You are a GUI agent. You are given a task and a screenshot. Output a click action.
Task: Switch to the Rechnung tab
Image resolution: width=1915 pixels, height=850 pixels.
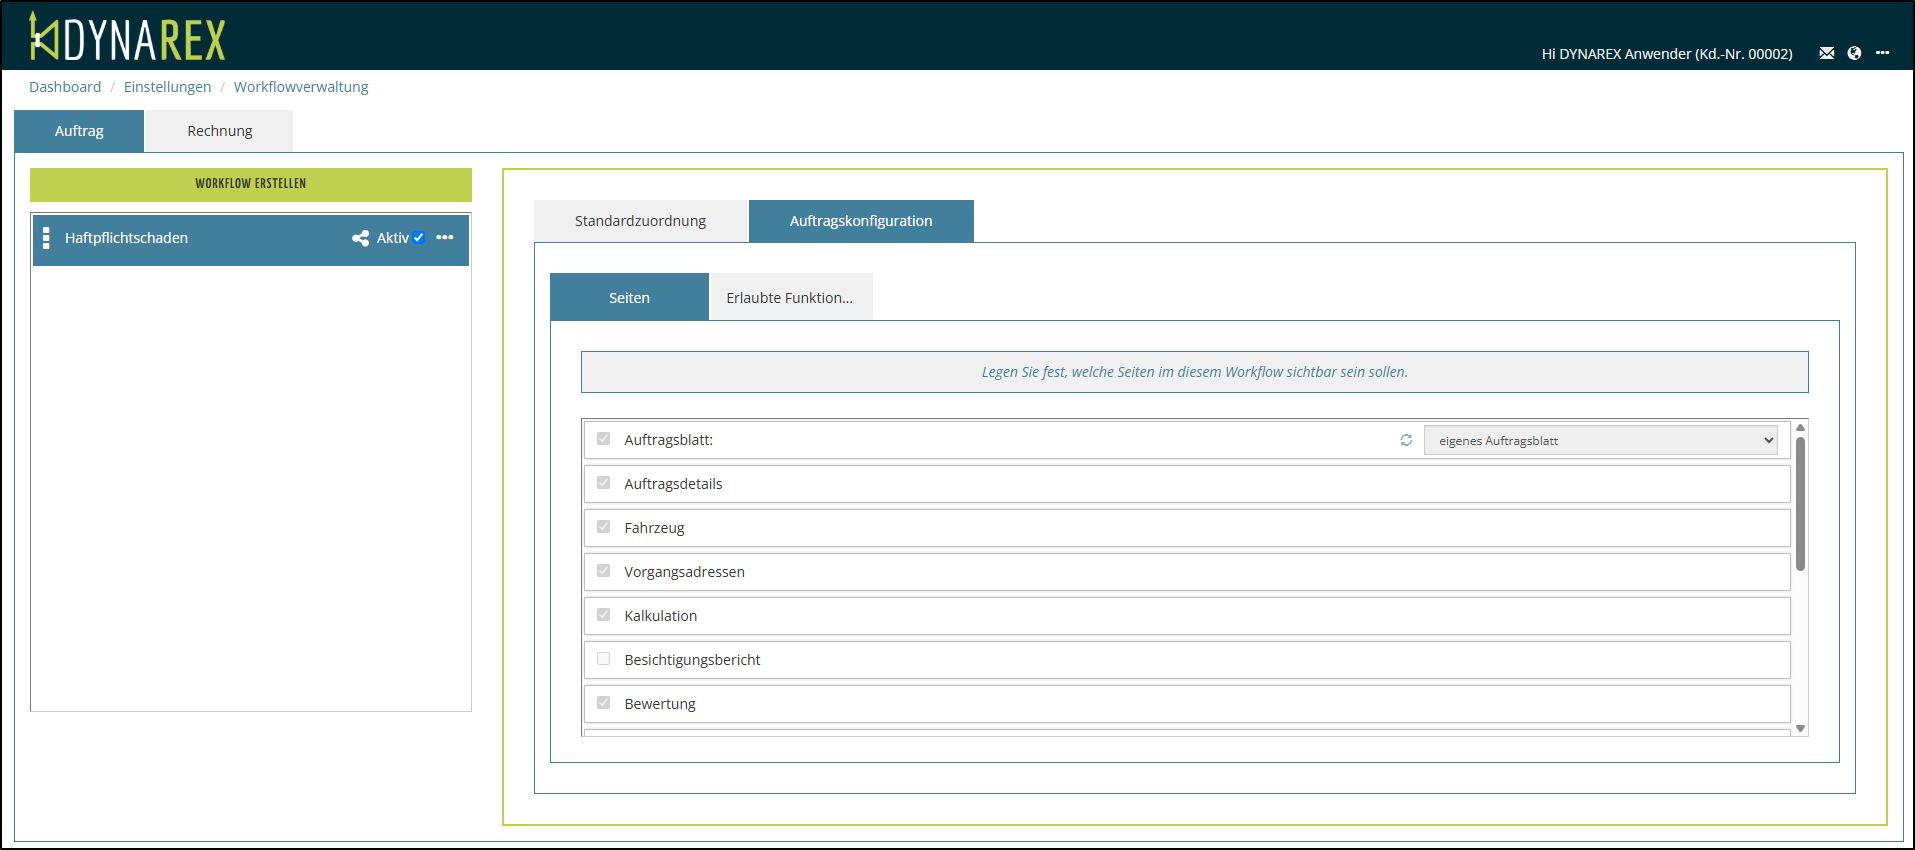[x=219, y=131]
